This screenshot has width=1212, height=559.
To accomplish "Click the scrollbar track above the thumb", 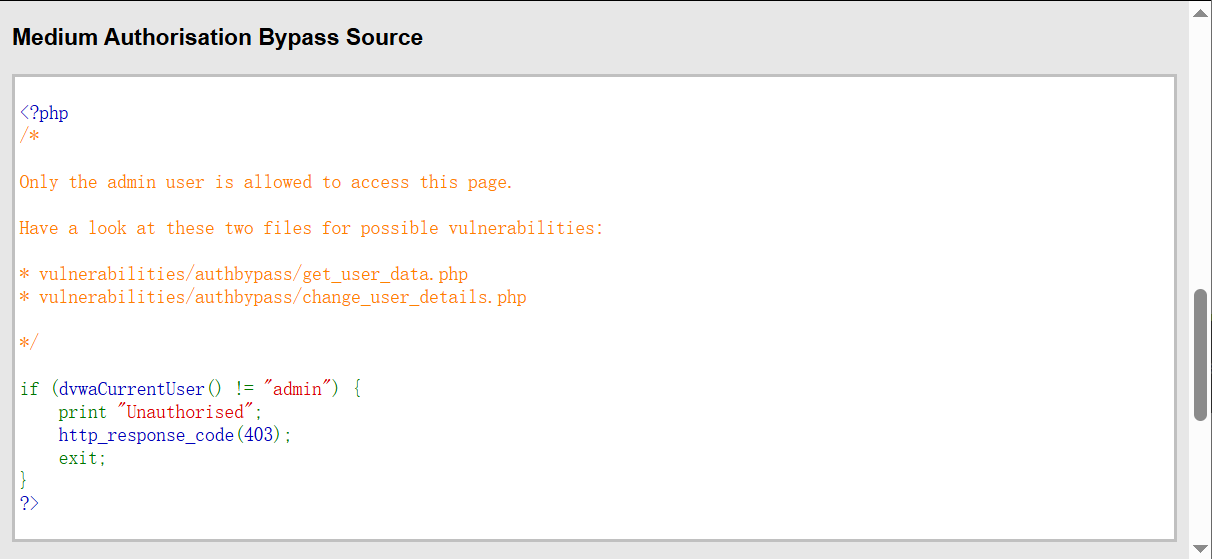I will [x=1200, y=150].
